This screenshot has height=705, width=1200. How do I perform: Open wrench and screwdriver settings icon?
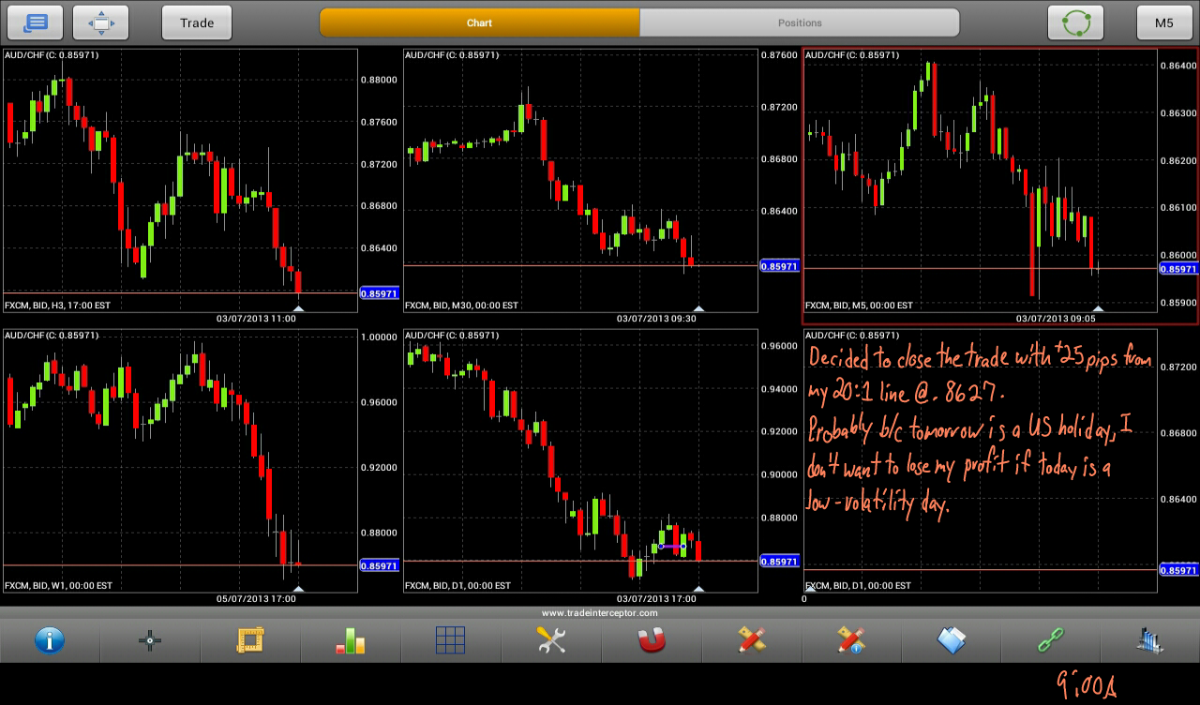click(551, 640)
